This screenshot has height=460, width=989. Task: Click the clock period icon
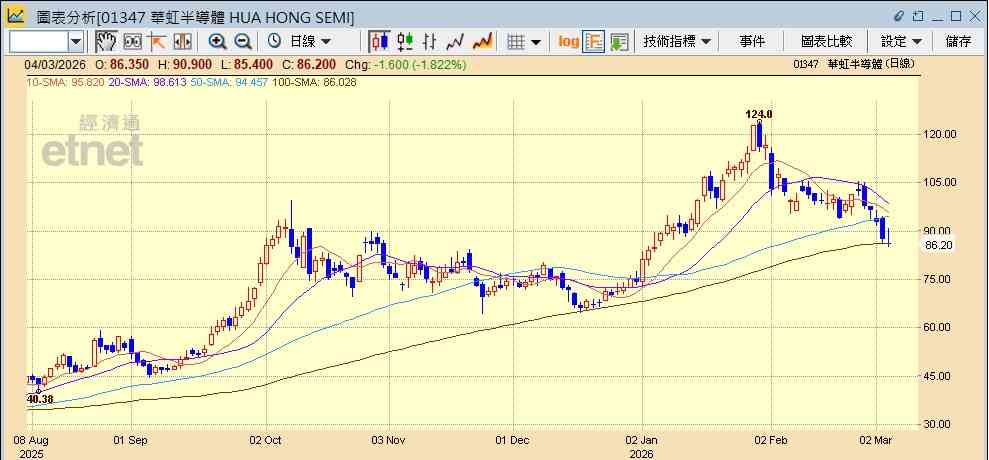(274, 42)
